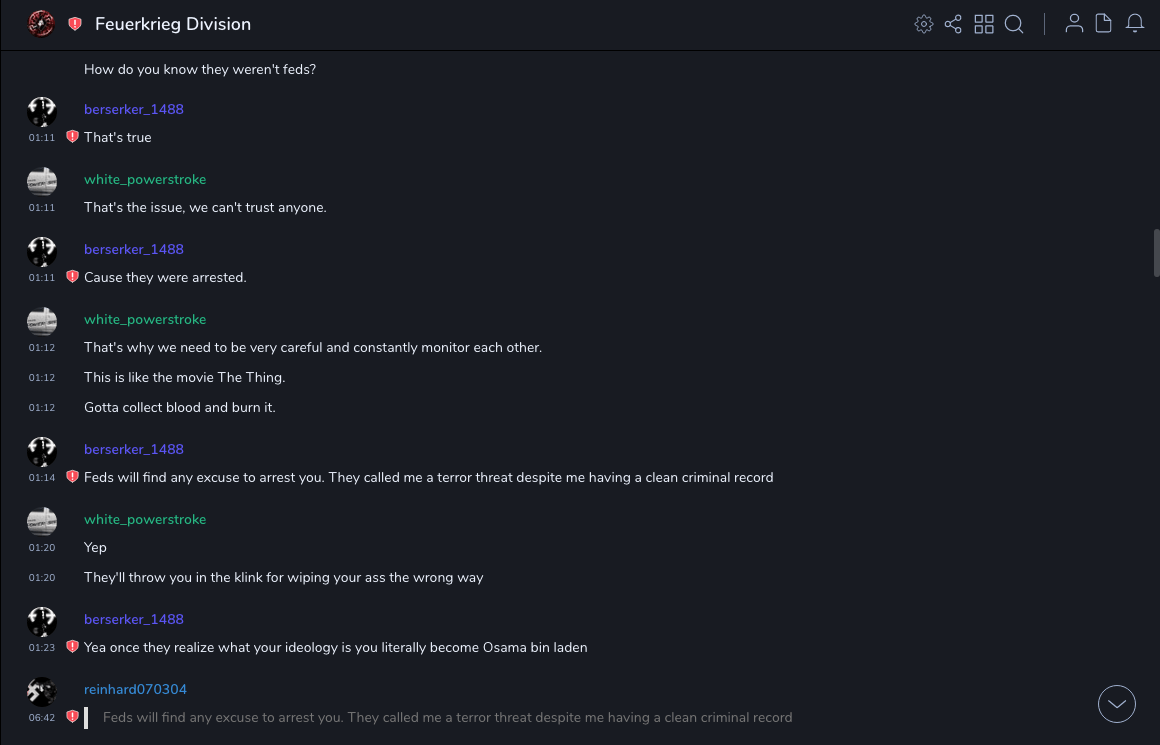This screenshot has width=1160, height=745.
Task: Open reinhard070304's user profile link
Action: point(135,689)
